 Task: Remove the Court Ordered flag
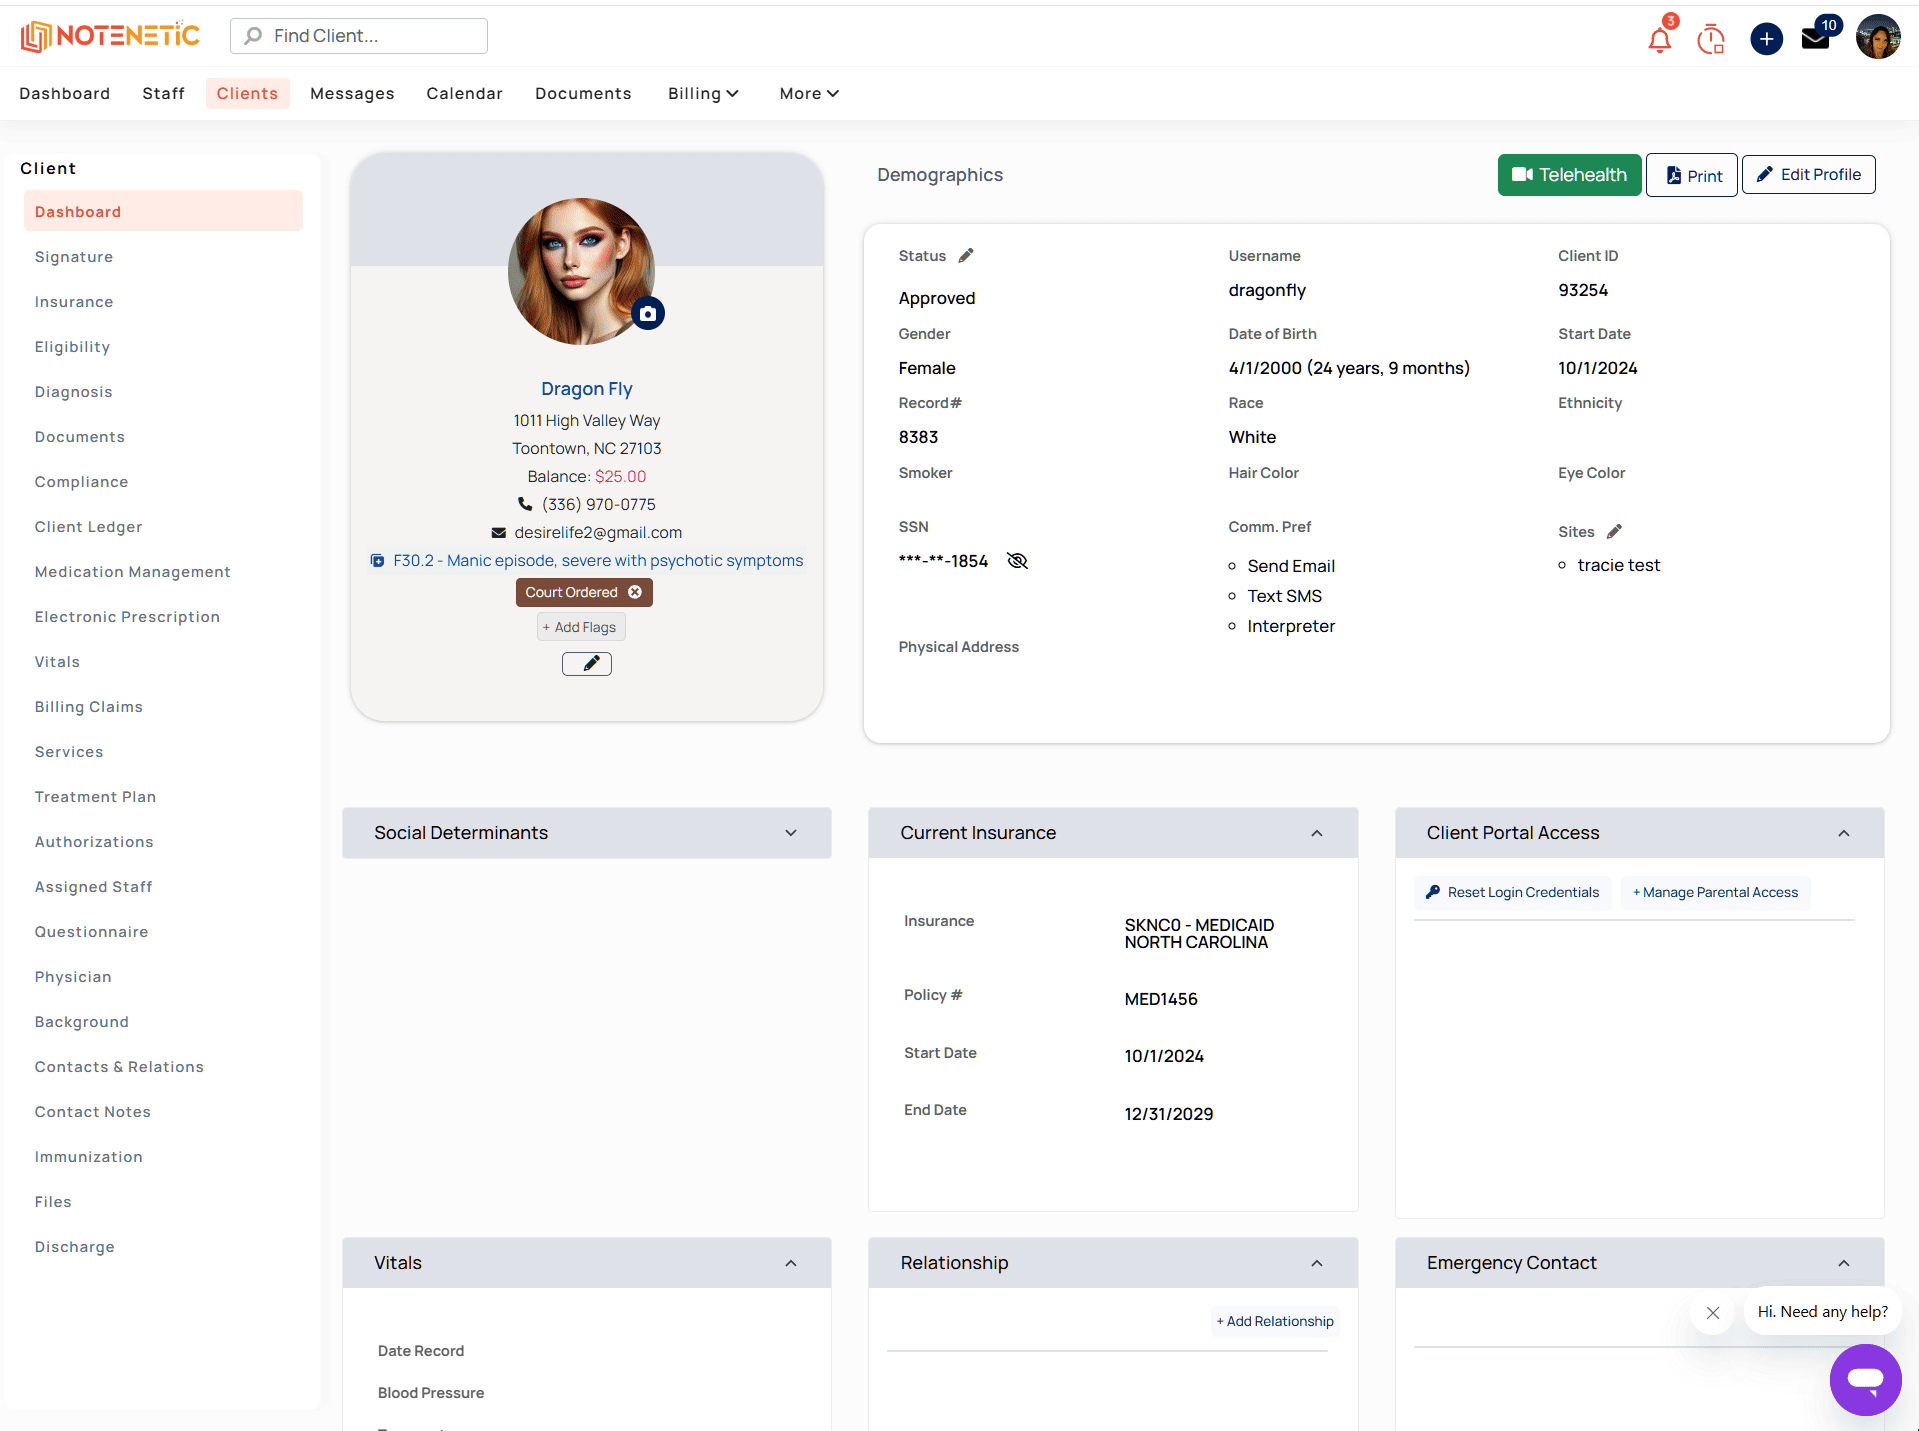point(635,592)
